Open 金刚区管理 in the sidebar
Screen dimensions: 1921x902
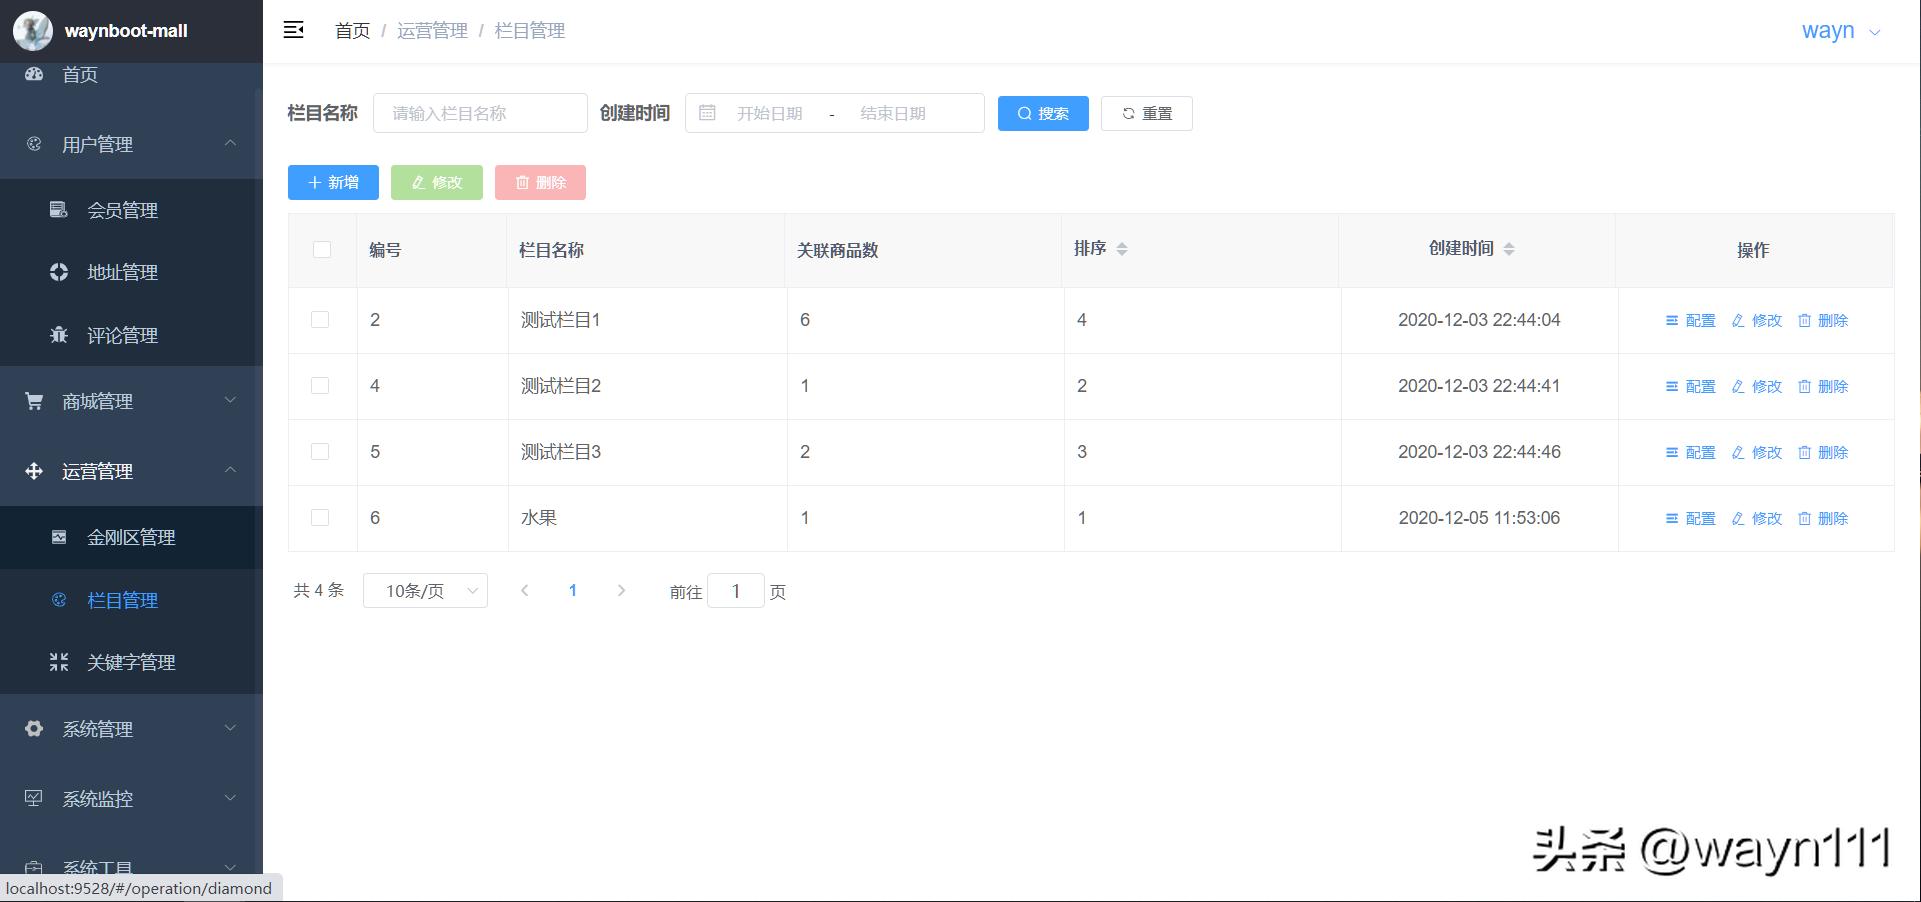[x=131, y=538]
